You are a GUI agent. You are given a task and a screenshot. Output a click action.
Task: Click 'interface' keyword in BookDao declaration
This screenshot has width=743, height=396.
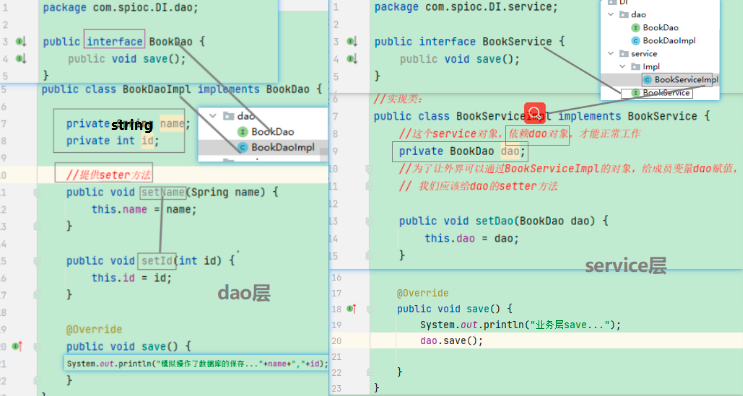click(115, 42)
